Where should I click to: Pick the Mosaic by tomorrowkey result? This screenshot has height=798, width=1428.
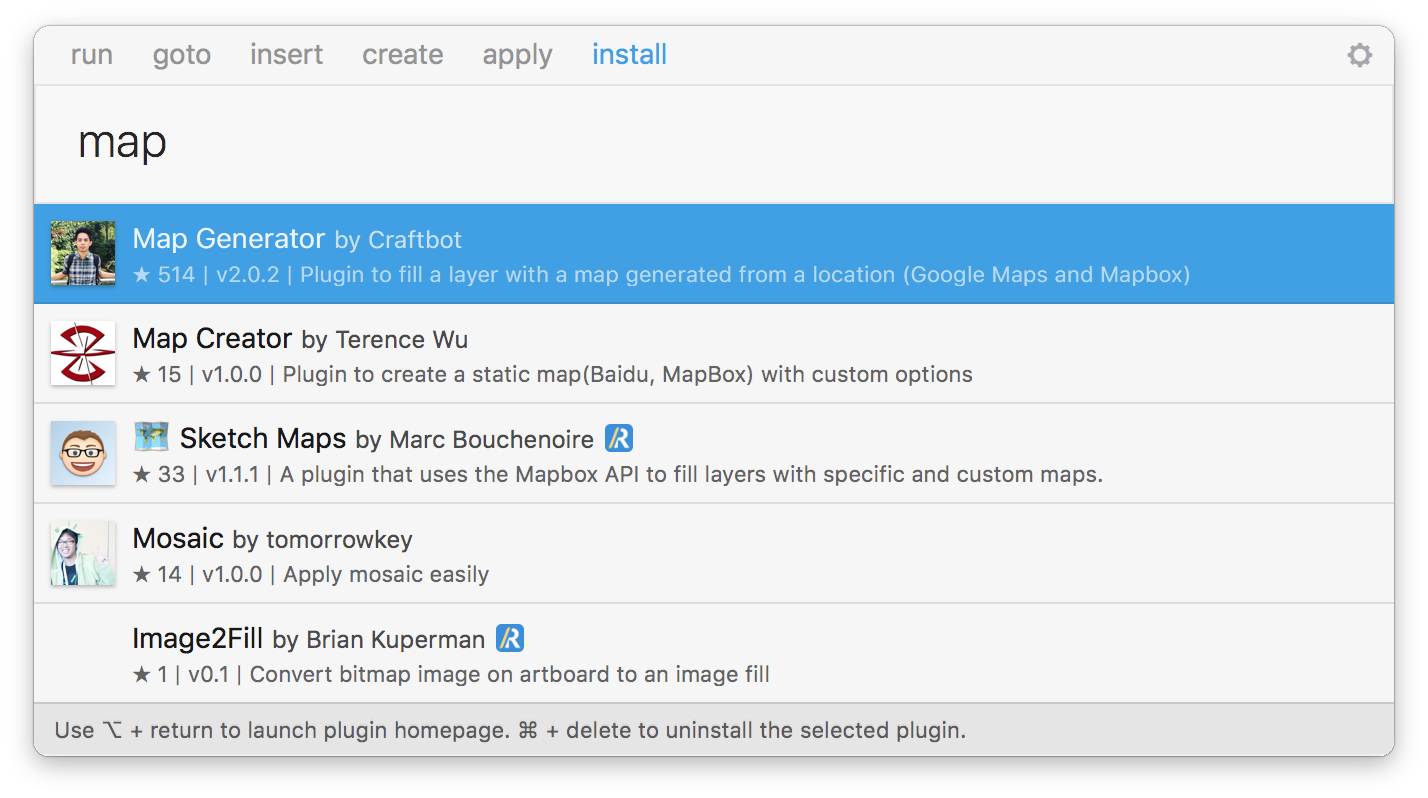[x=272, y=539]
